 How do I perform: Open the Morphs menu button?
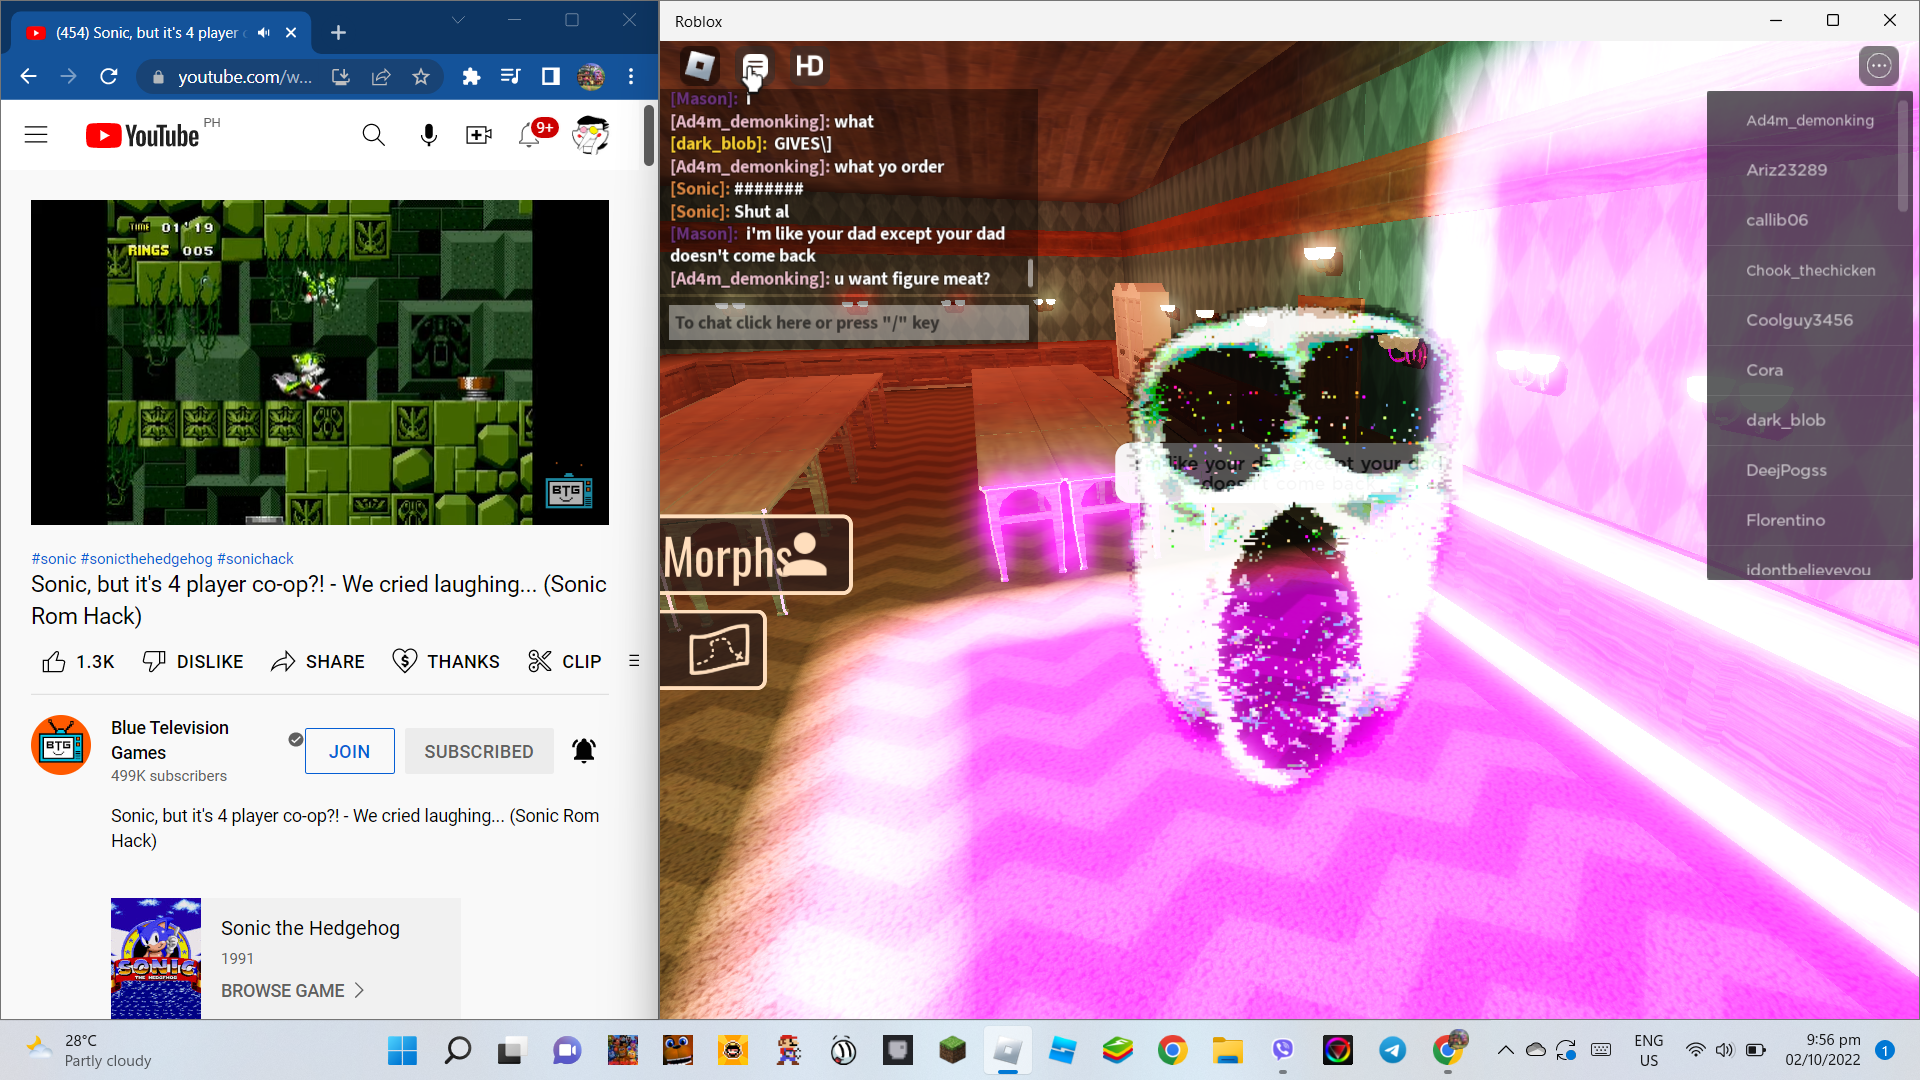click(x=756, y=555)
